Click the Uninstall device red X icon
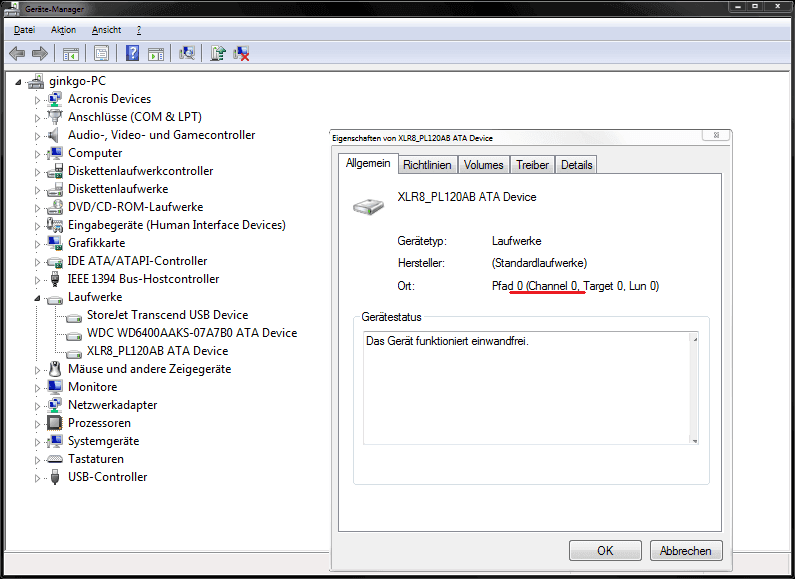795x579 pixels. (x=241, y=53)
